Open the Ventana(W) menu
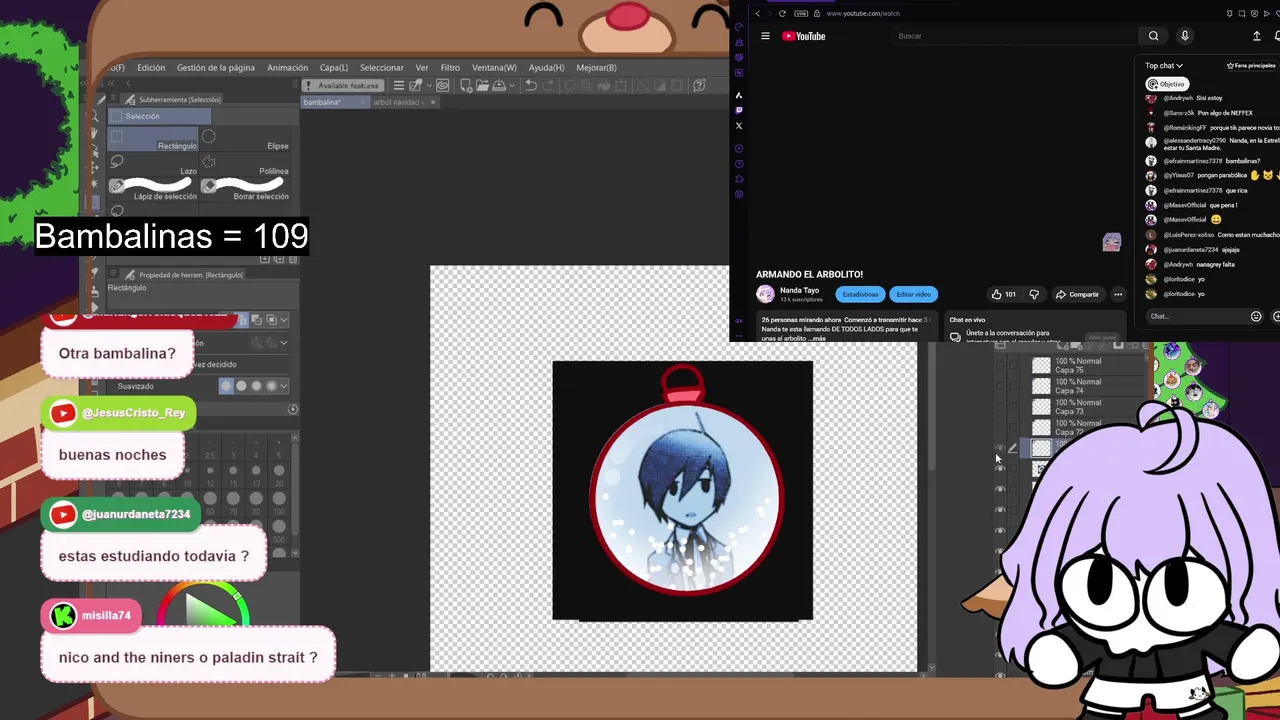The height and width of the screenshot is (720, 1280). pyautogui.click(x=494, y=68)
